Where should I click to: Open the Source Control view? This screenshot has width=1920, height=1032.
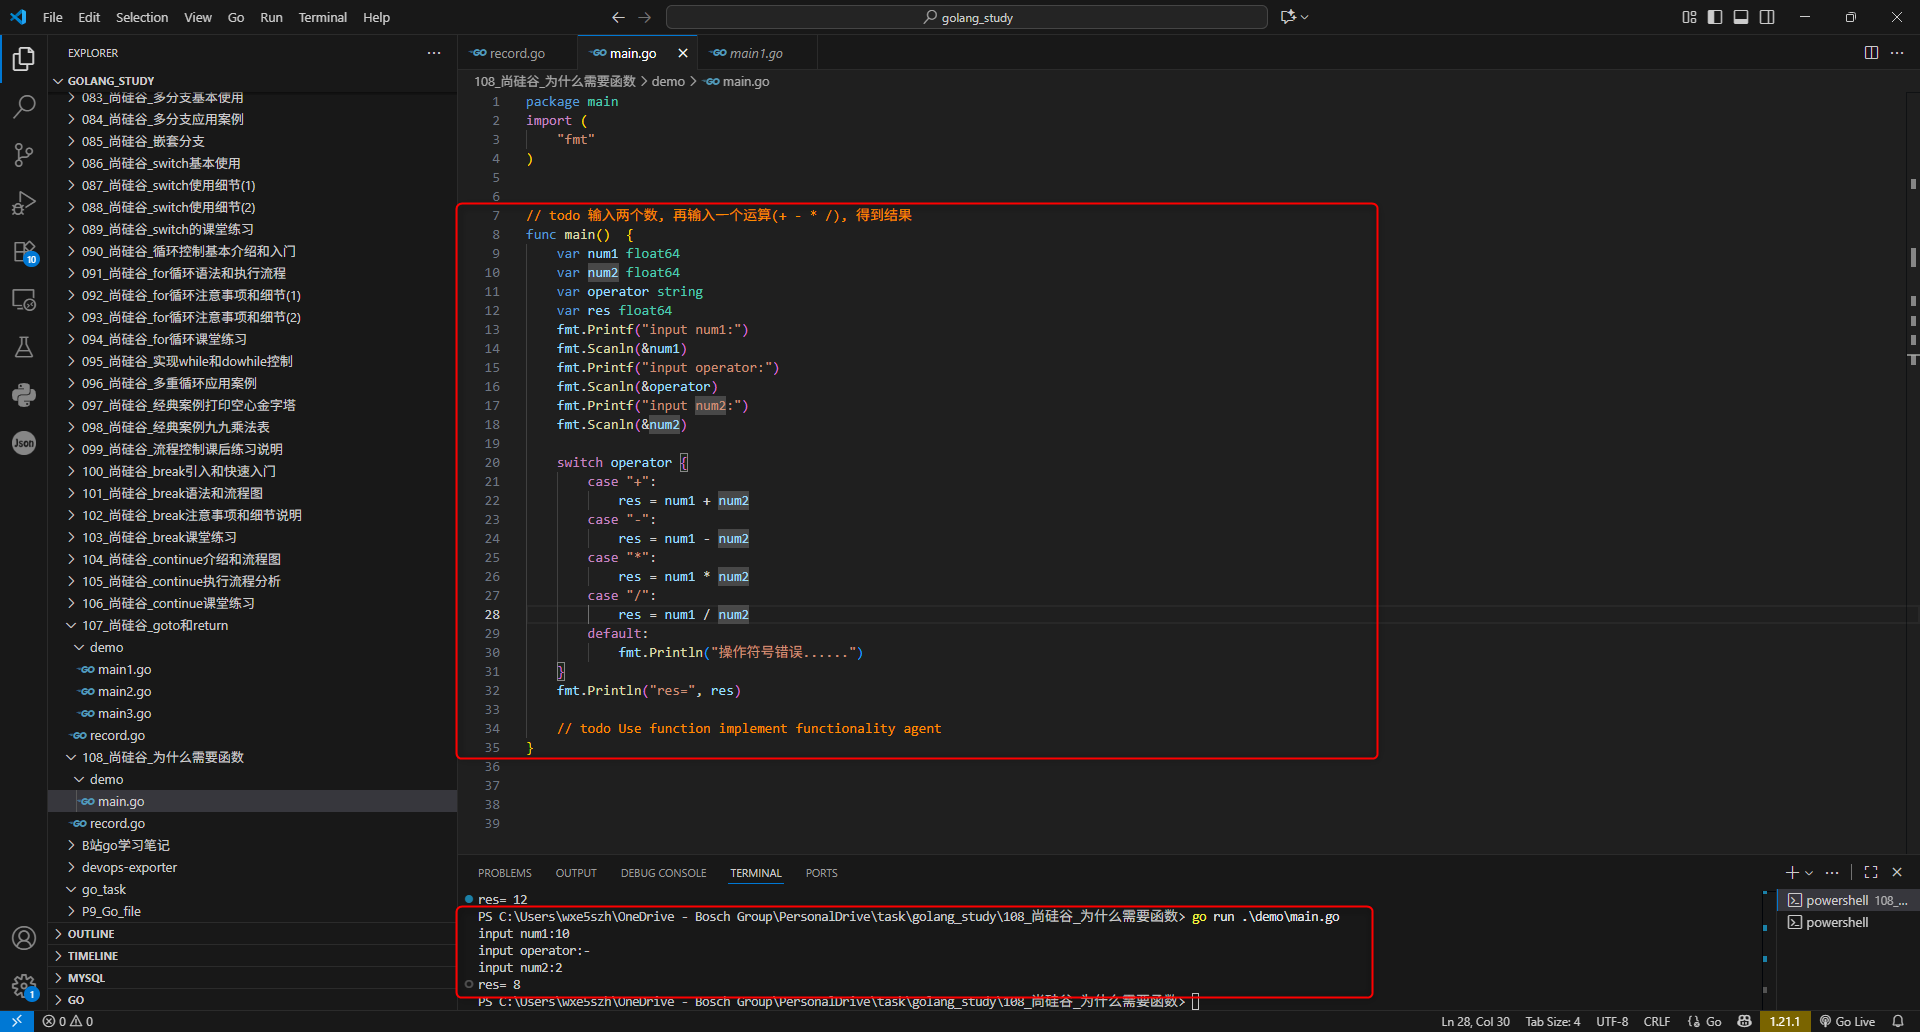pyautogui.click(x=24, y=154)
